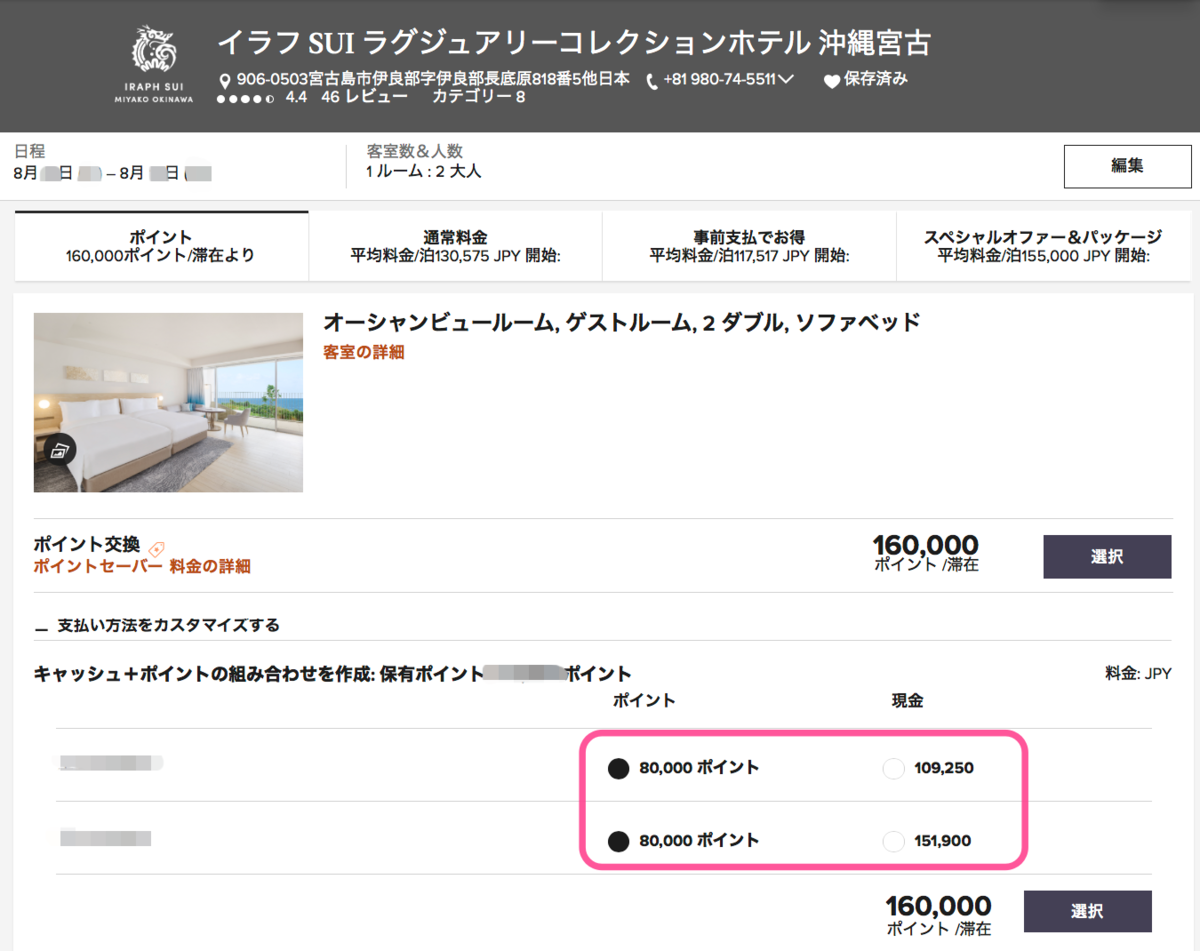The height and width of the screenshot is (951, 1200).
Task: Open the ポイントセーバー link
Action: coord(97,566)
